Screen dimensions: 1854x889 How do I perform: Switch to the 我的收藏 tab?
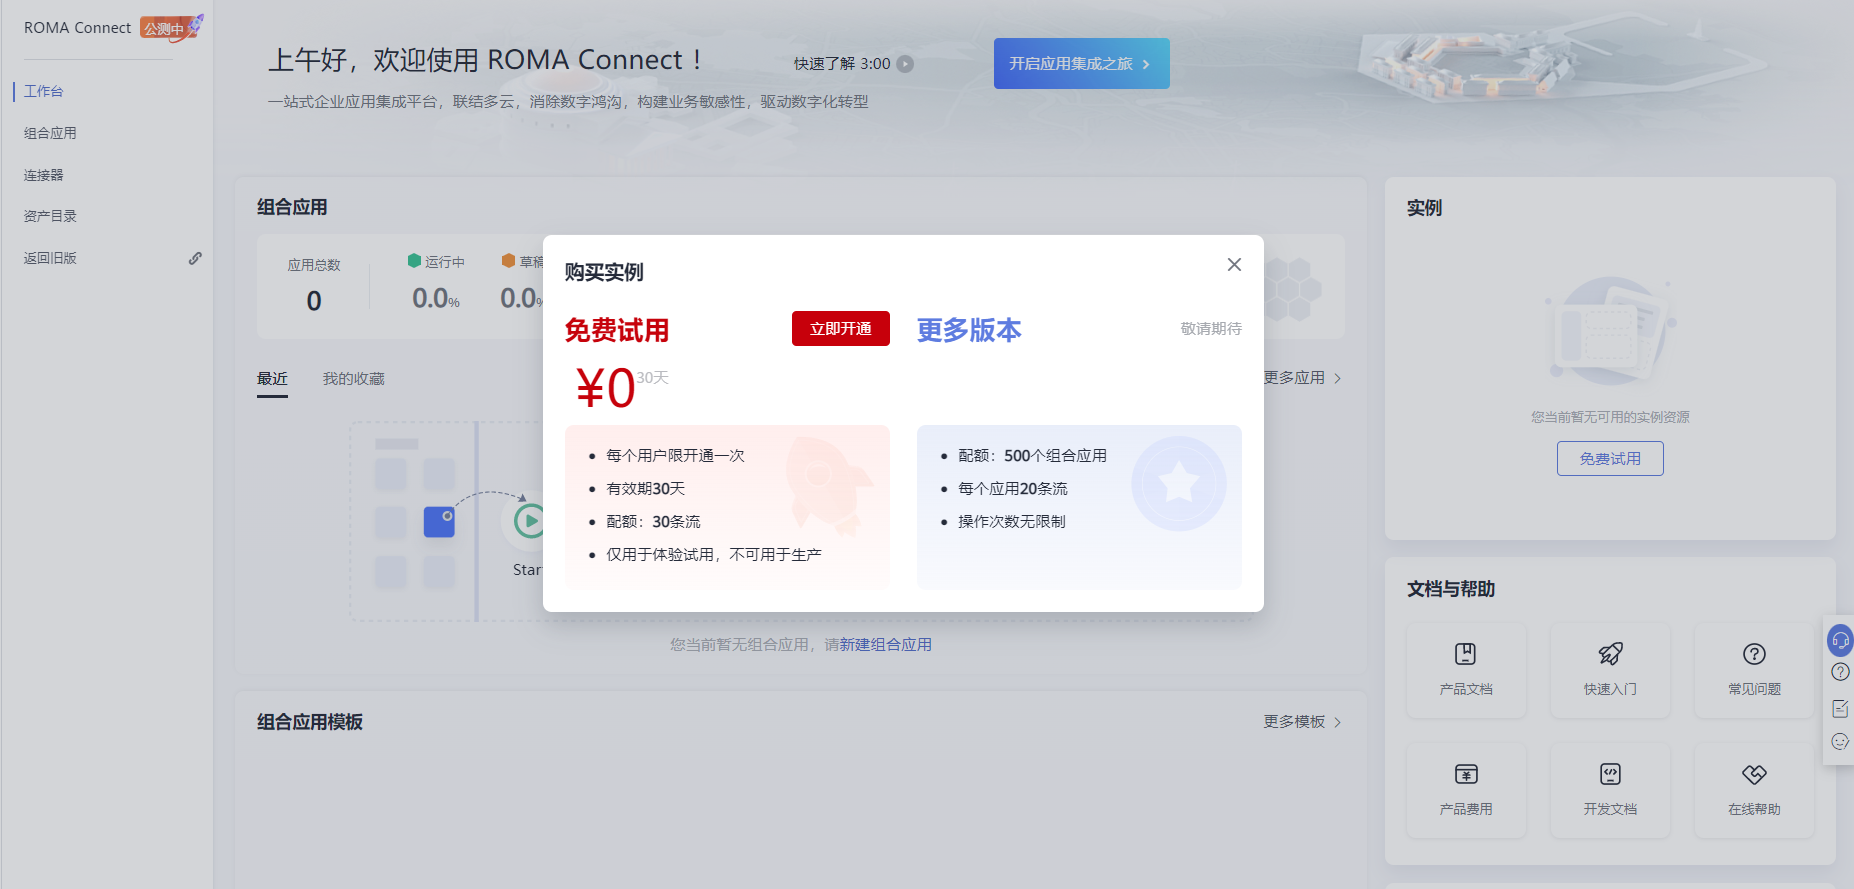click(x=353, y=379)
